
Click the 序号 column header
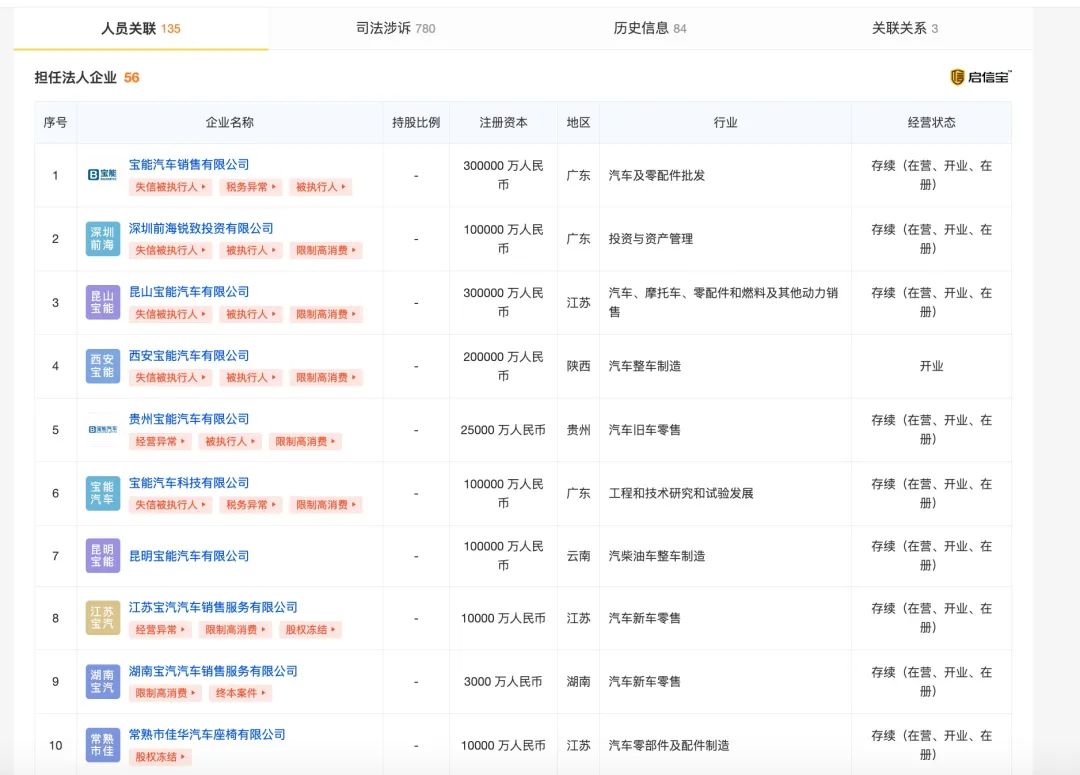pyautogui.click(x=55, y=123)
